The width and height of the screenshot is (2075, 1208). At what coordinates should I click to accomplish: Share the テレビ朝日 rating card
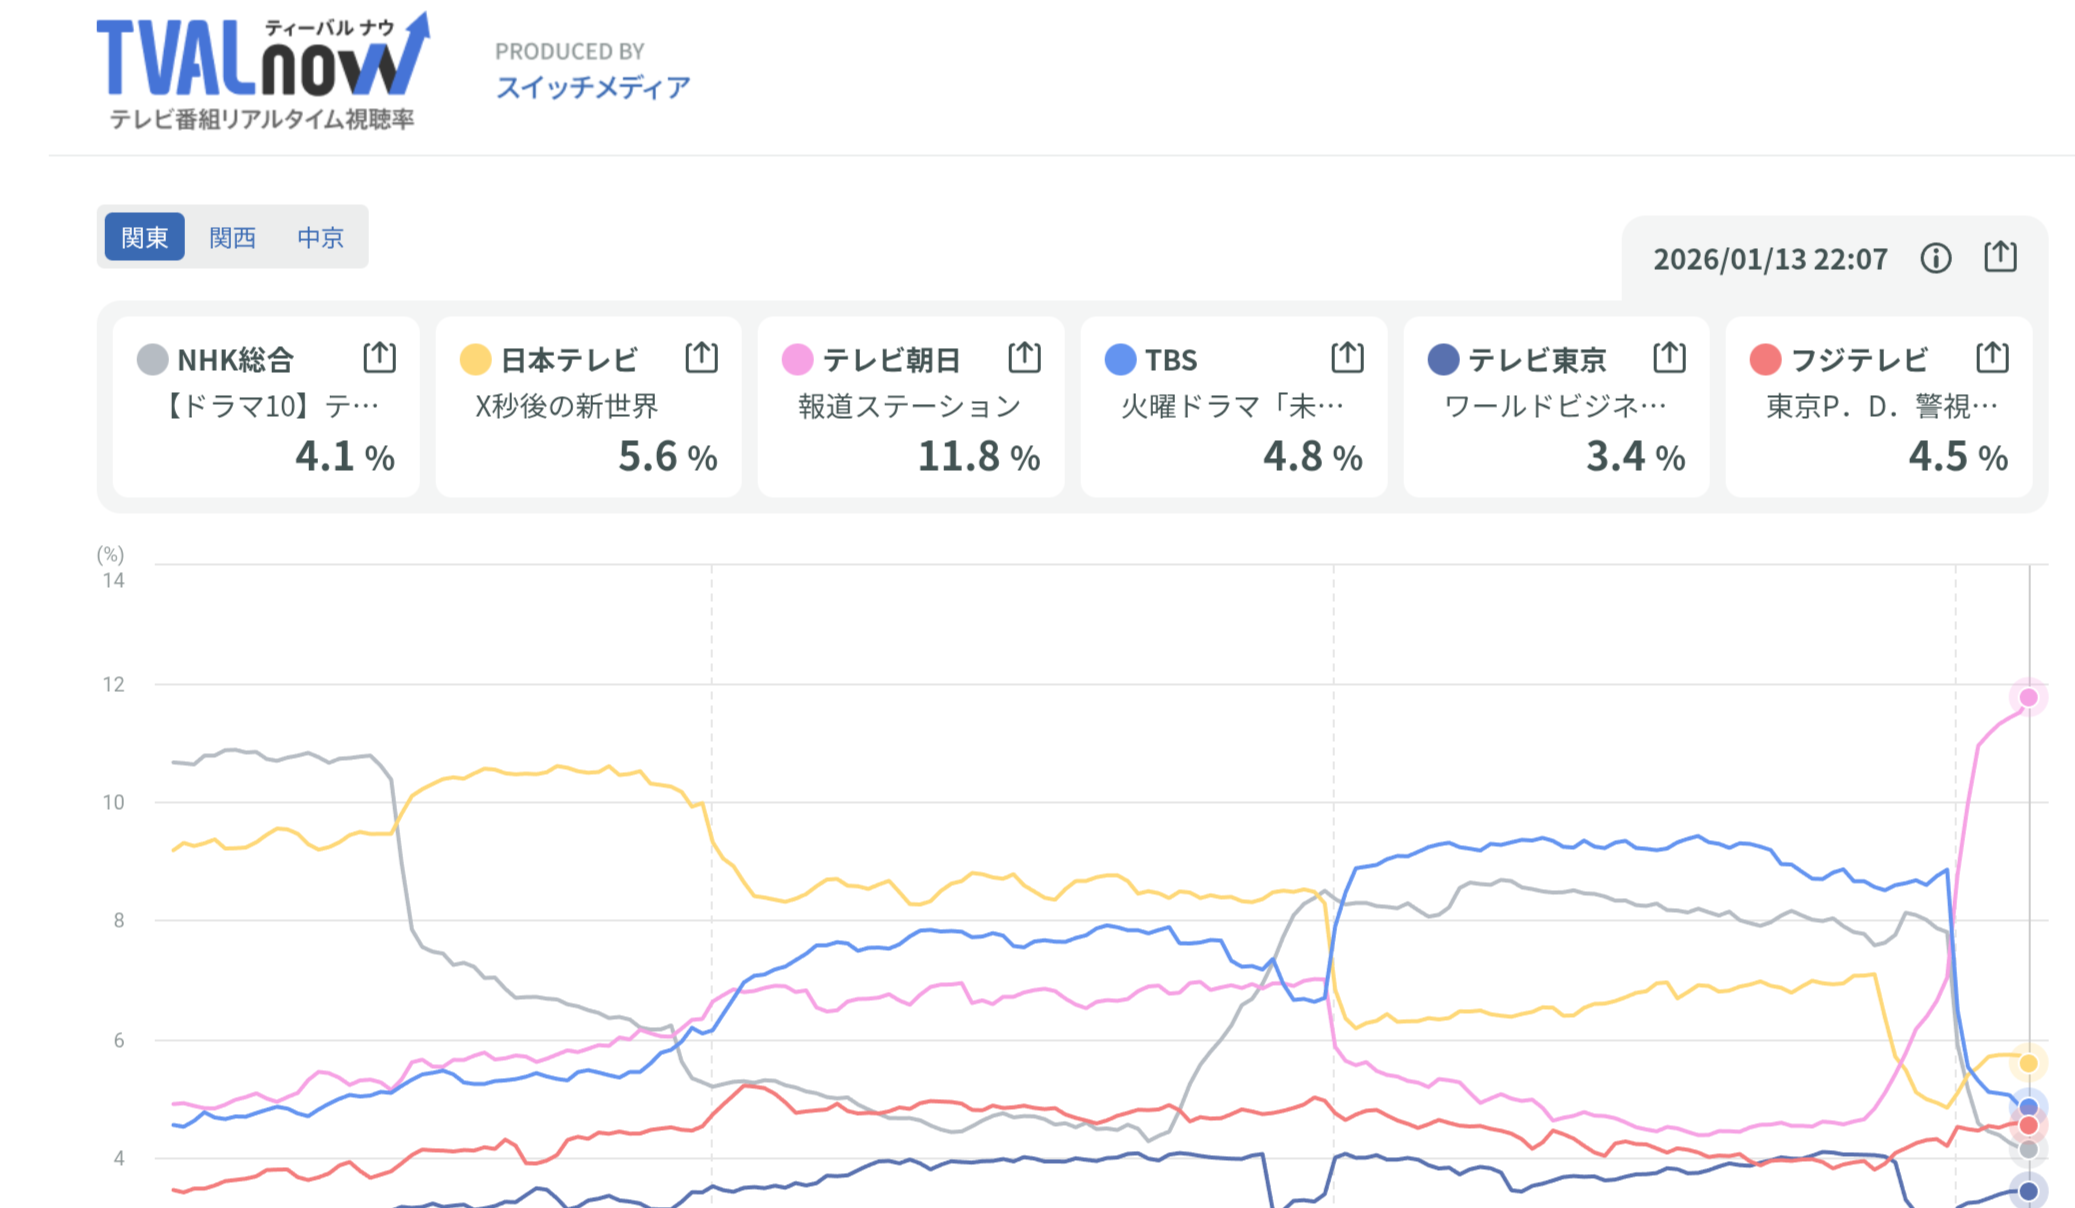(1024, 357)
